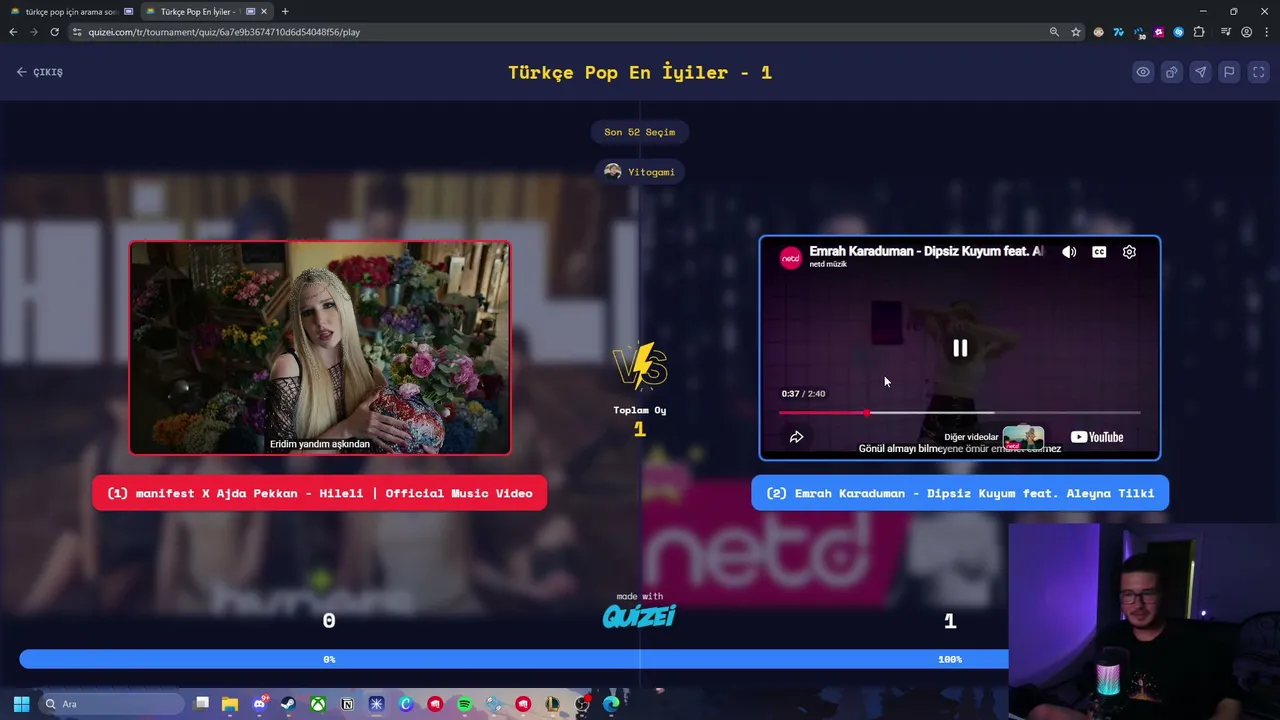The image size is (1280, 720).
Task: Open the Yitogami creator profile
Action: pos(640,172)
